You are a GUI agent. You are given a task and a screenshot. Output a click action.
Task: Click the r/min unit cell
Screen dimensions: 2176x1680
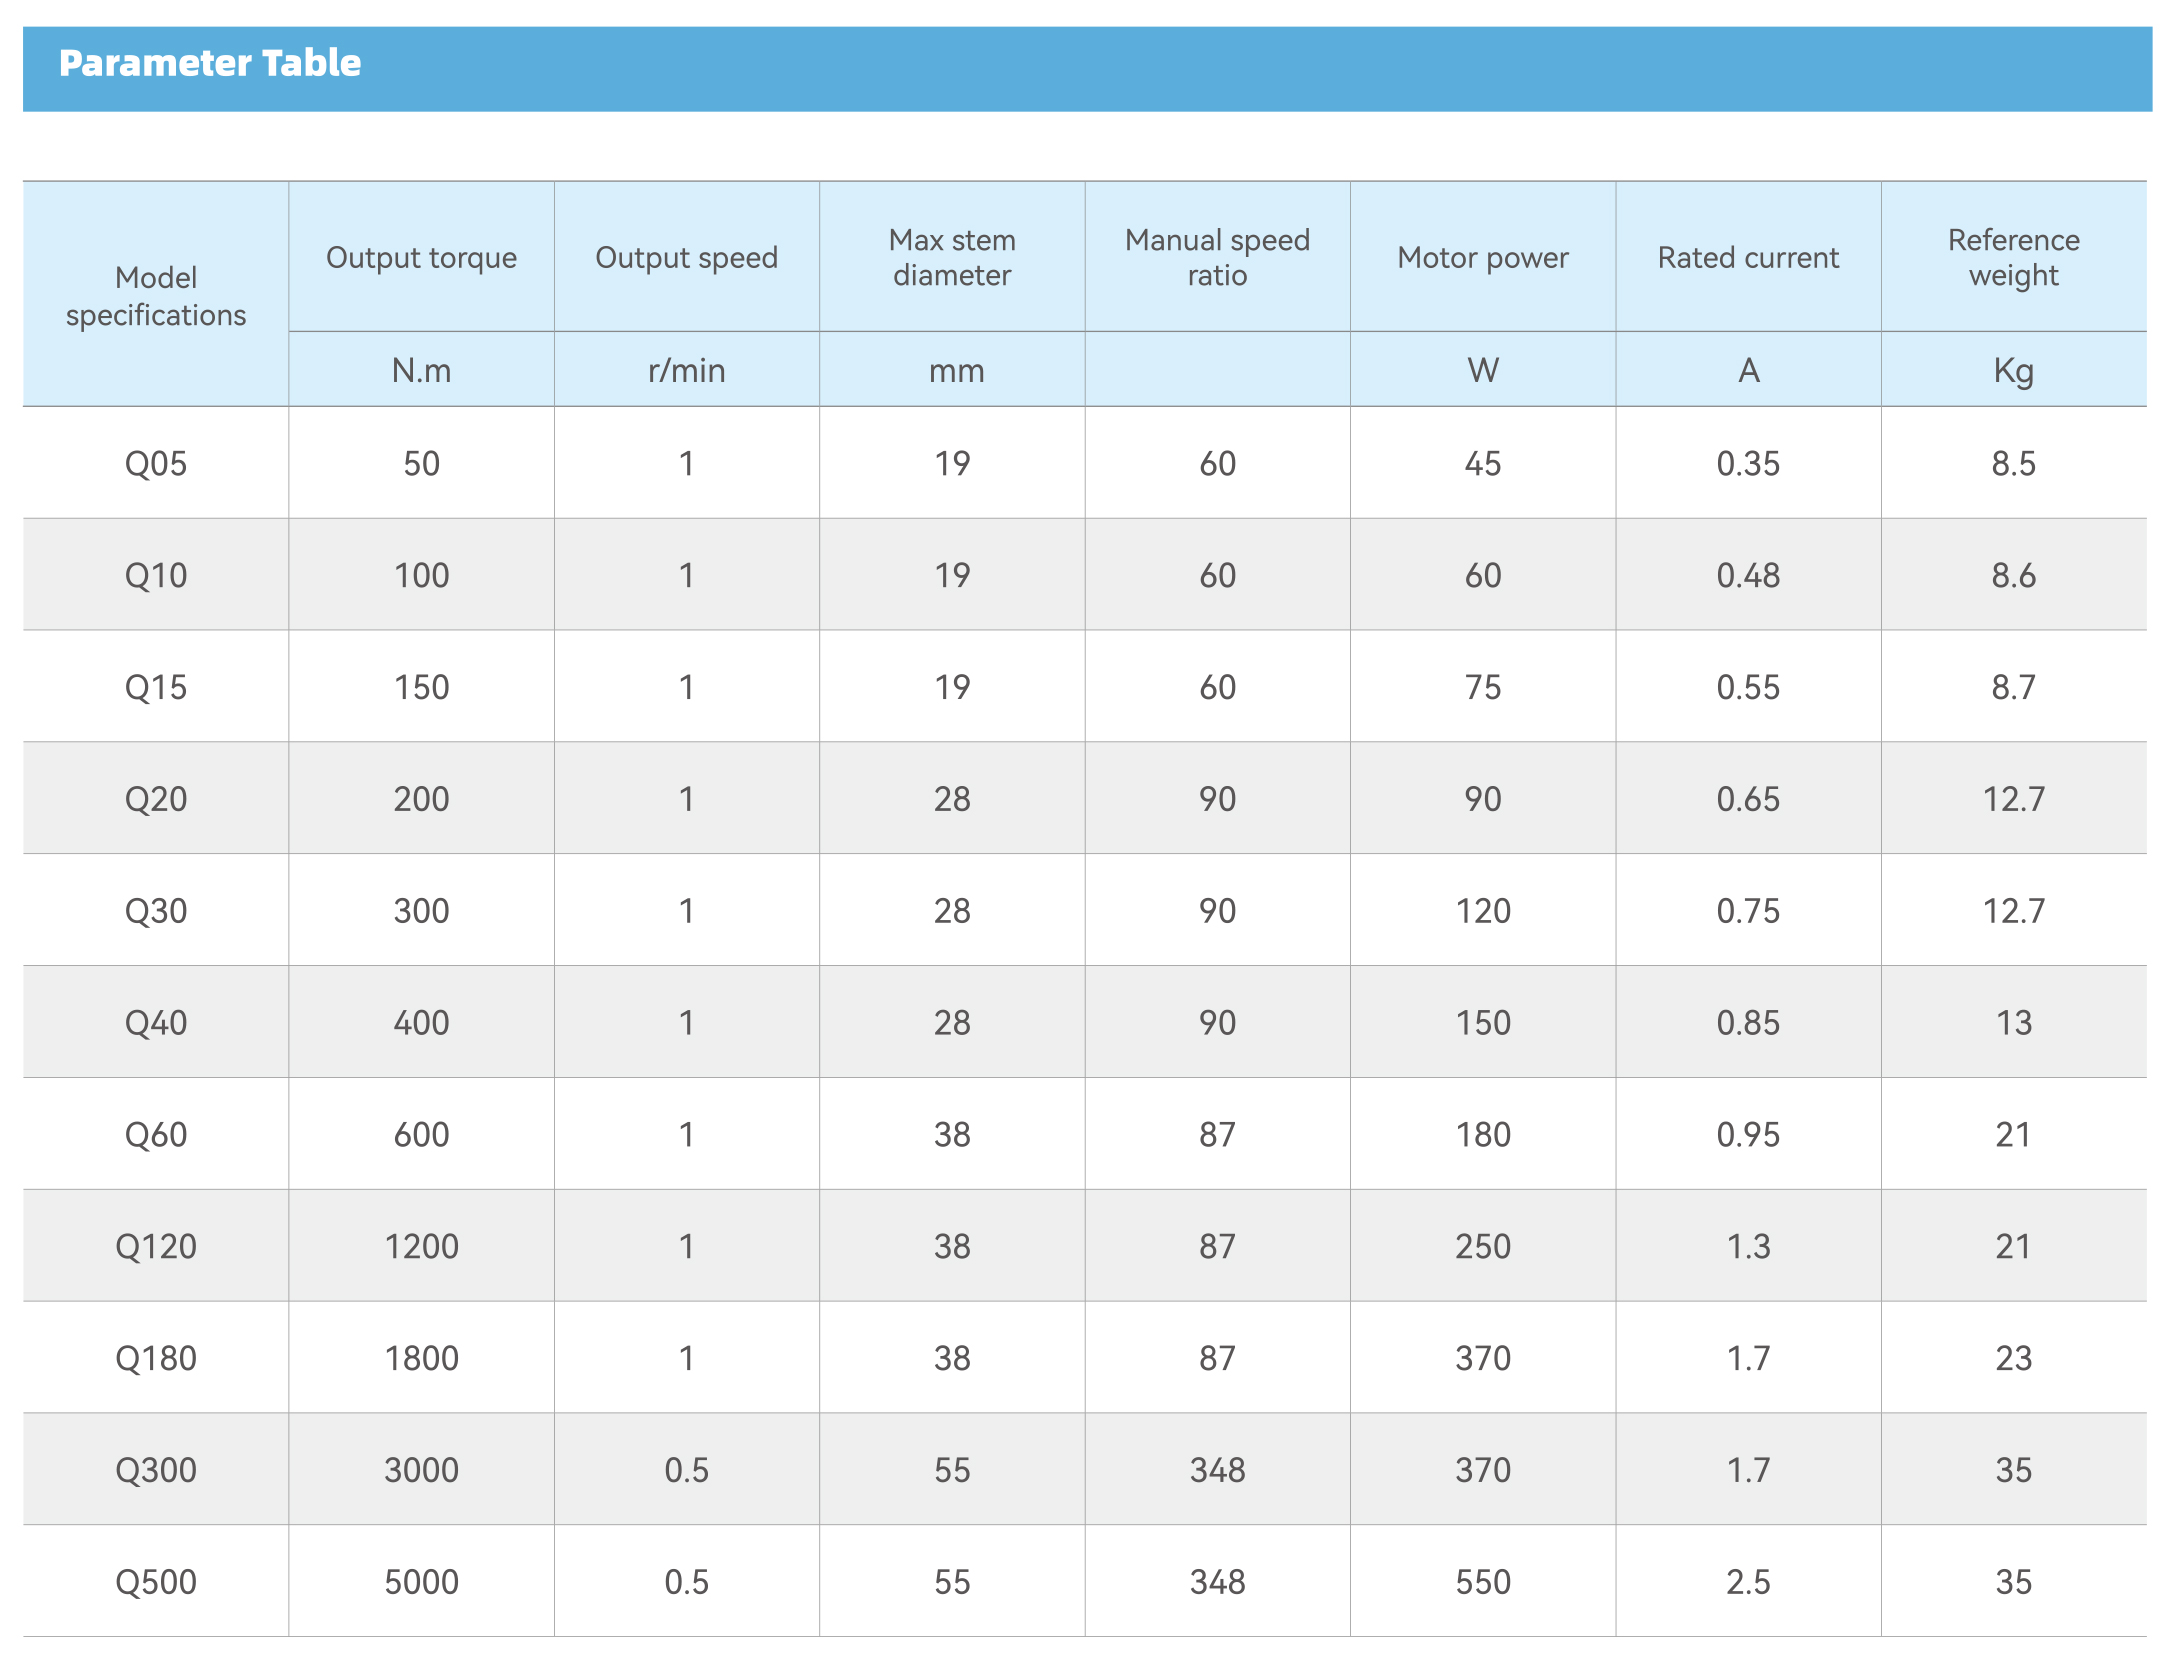pyautogui.click(x=686, y=371)
